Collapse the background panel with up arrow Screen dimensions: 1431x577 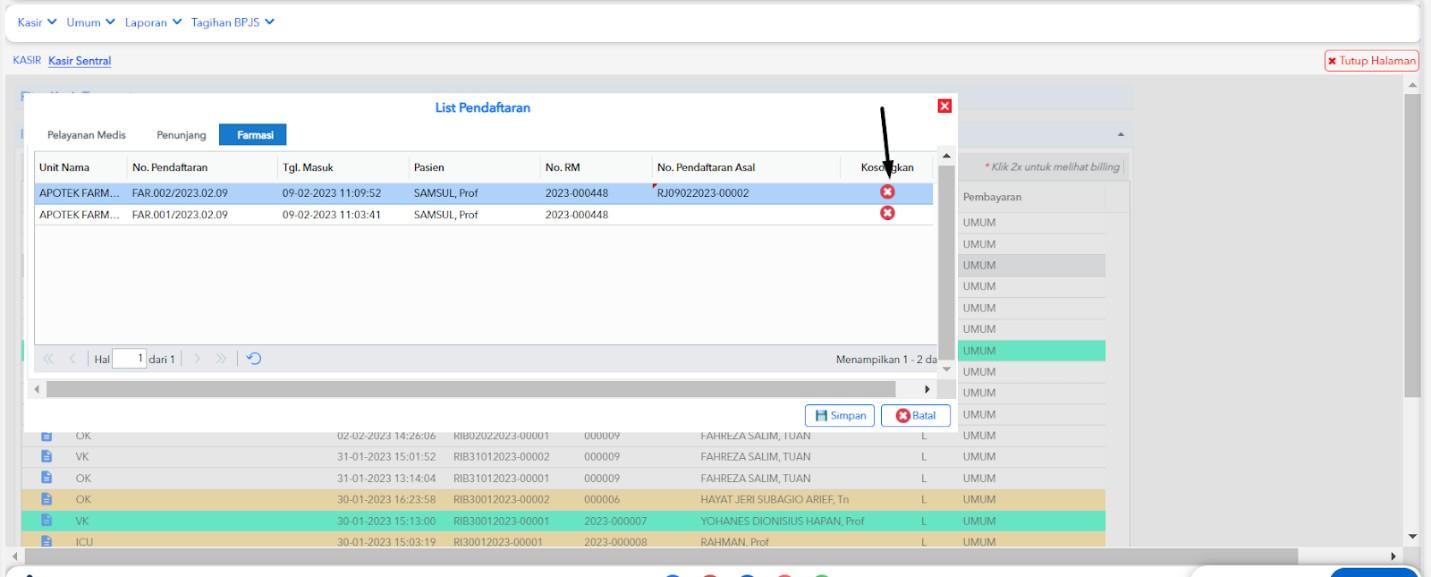coord(1120,134)
